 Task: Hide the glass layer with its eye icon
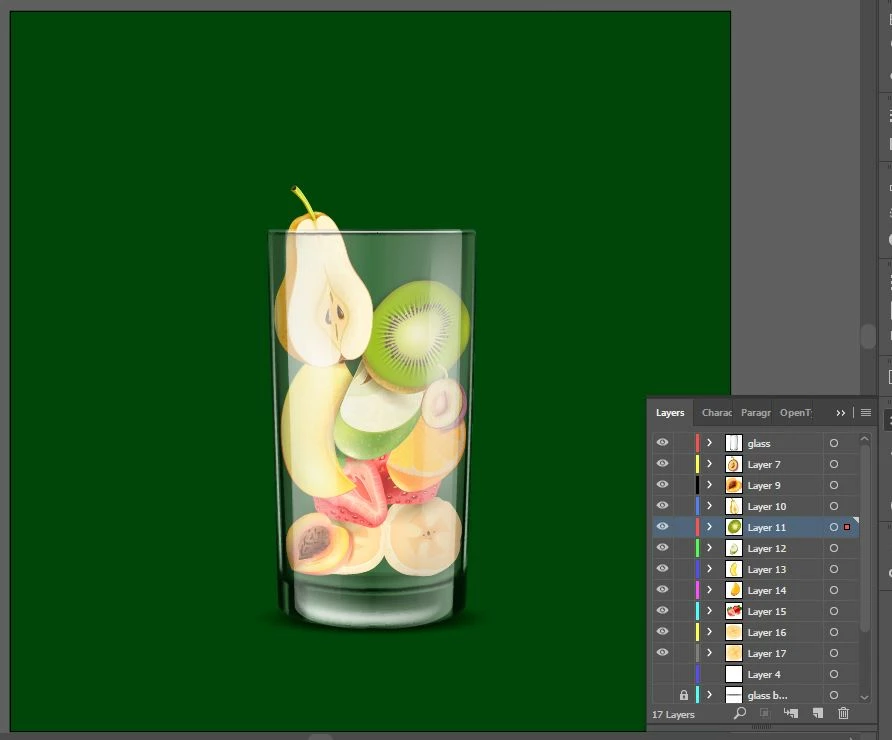(662, 443)
